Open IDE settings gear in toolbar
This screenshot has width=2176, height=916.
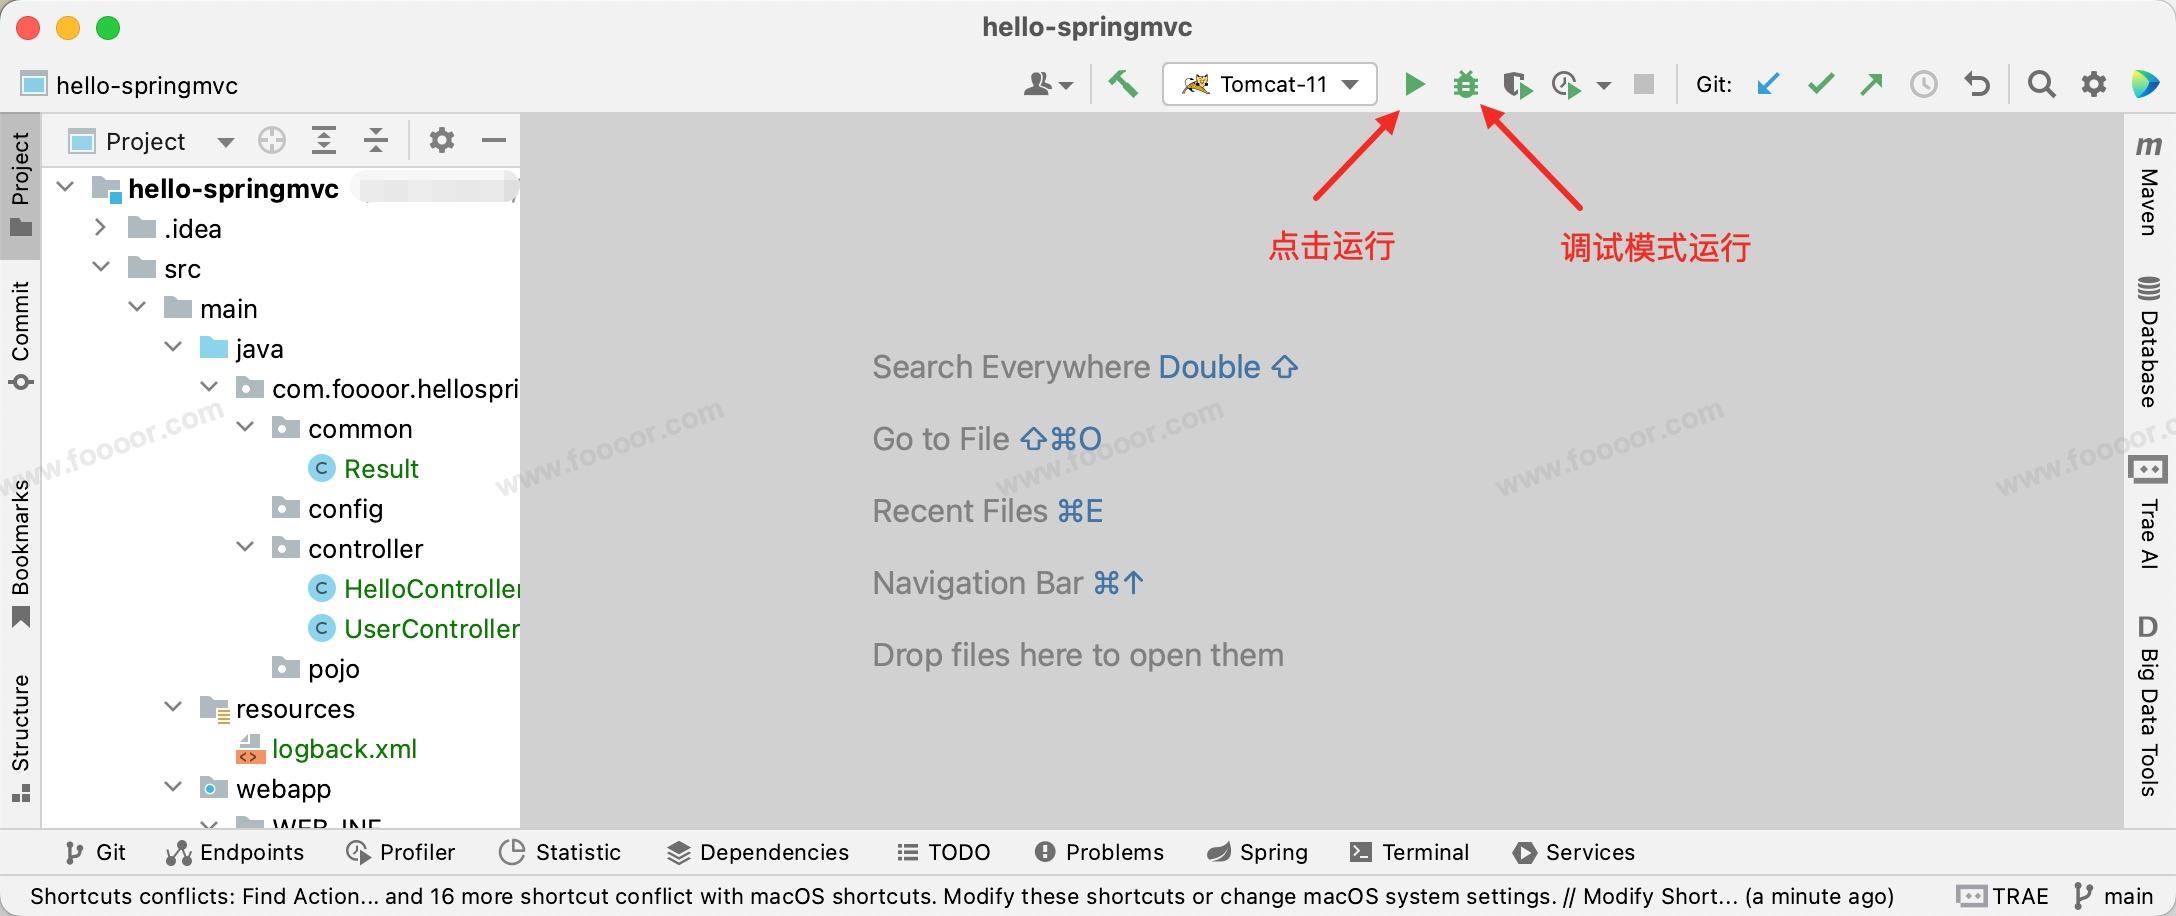[x=2093, y=84]
